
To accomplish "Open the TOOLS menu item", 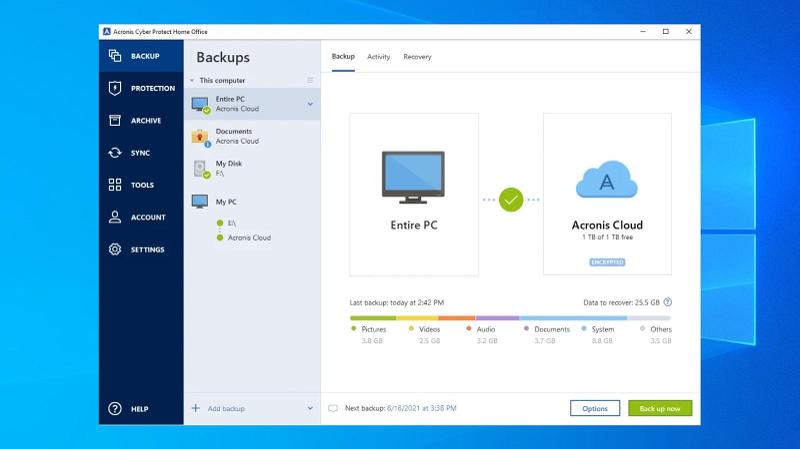I will coord(141,185).
